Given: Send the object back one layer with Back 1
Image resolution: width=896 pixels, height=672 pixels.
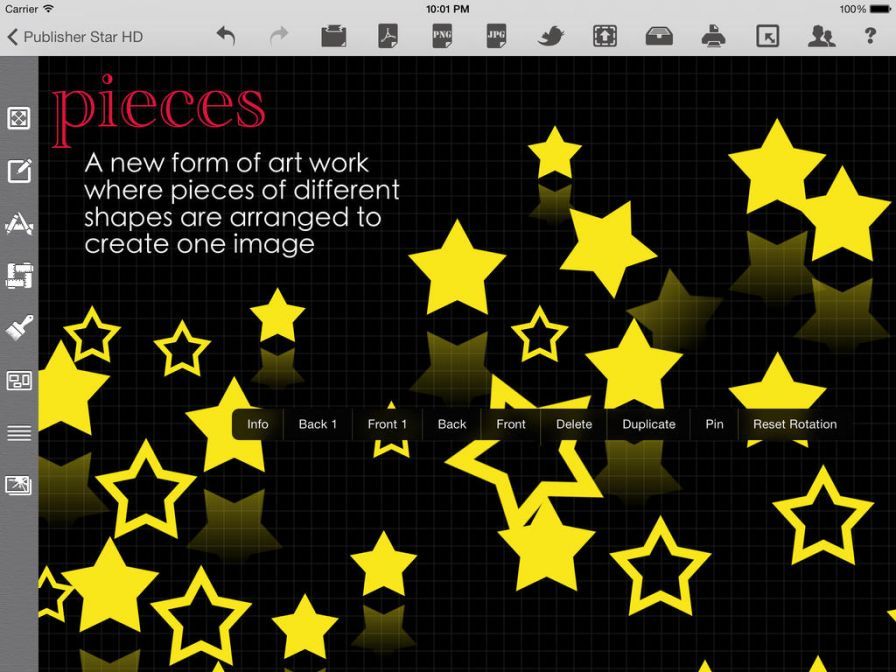Looking at the screenshot, I should (x=317, y=424).
